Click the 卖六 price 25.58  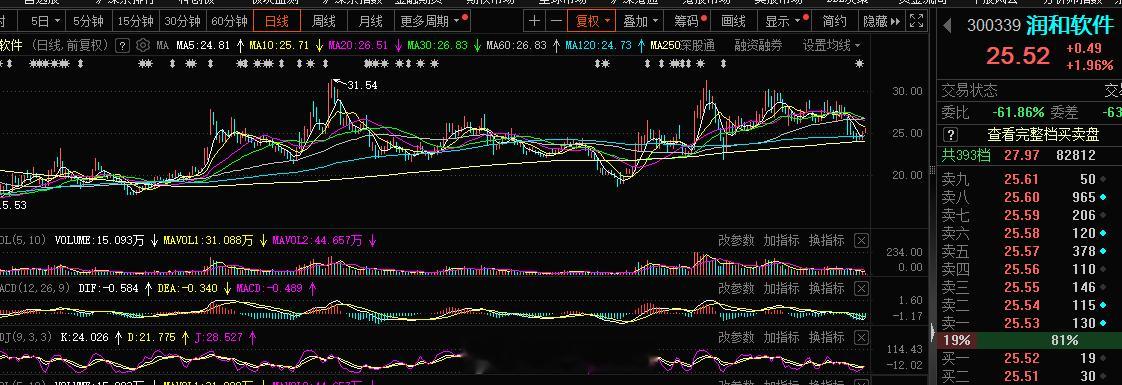(1021, 233)
